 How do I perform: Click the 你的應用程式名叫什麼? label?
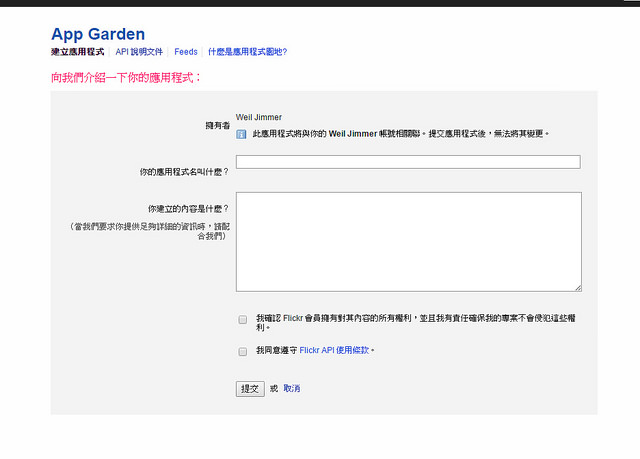click(184, 172)
